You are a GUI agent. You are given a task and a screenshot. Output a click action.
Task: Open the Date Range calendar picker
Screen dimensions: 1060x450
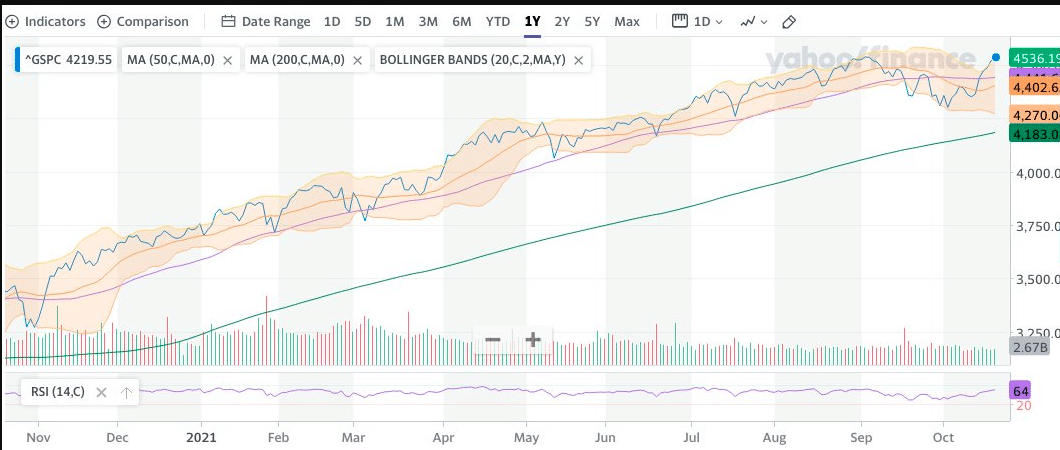[x=265, y=21]
